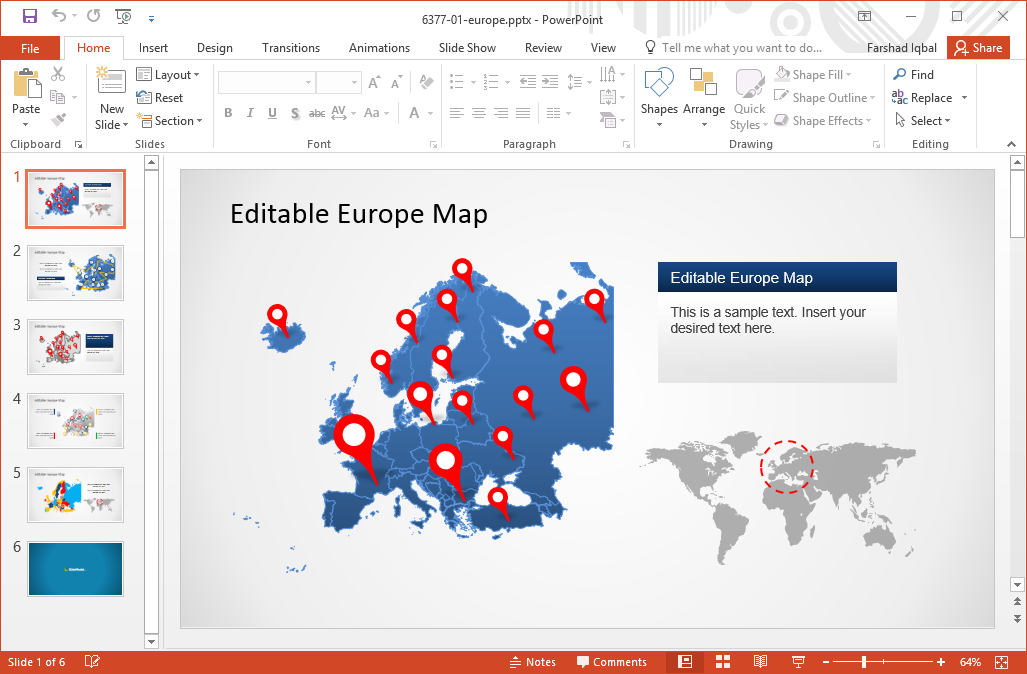Switch to the Transitions tab

point(290,48)
